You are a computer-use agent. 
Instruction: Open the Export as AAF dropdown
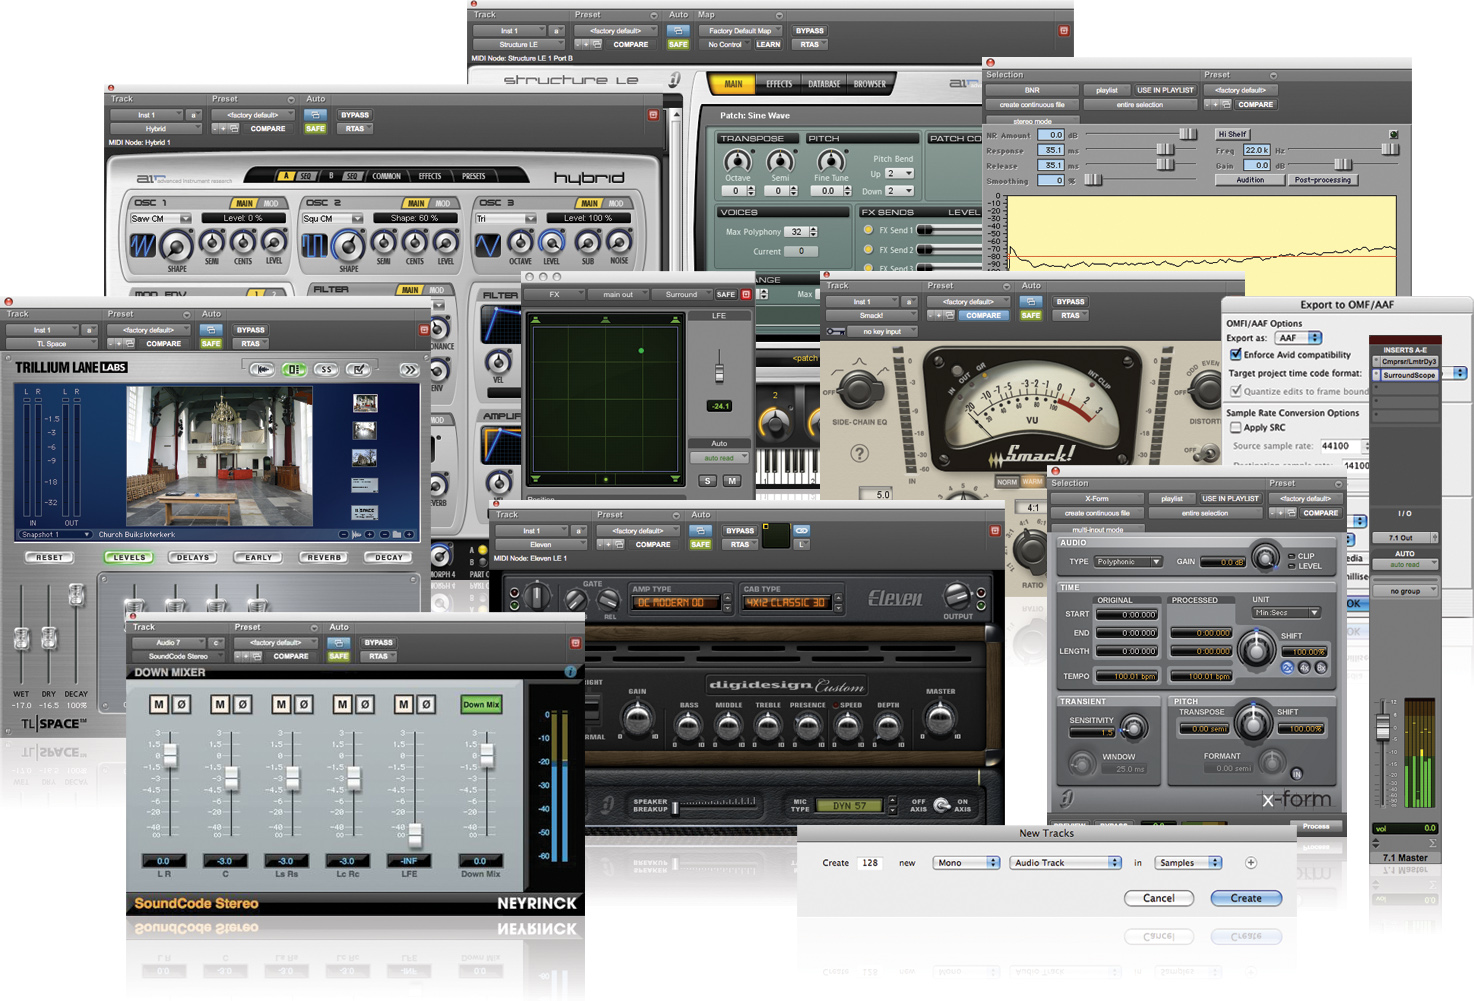coord(1298,338)
